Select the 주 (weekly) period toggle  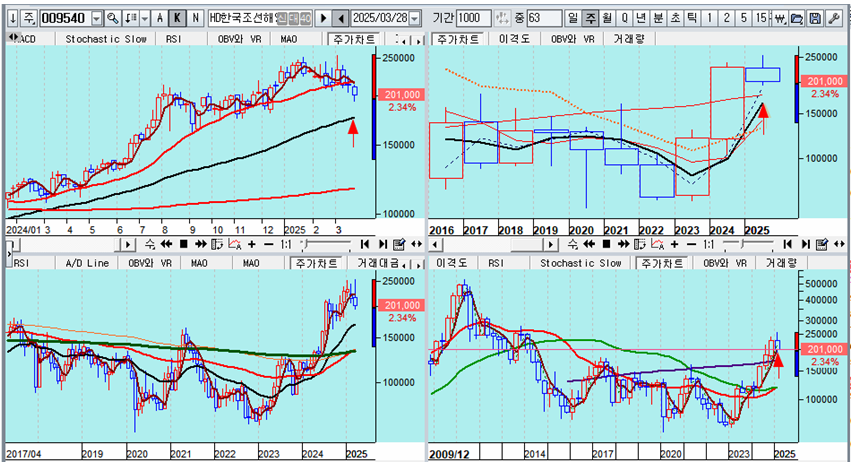(590, 18)
